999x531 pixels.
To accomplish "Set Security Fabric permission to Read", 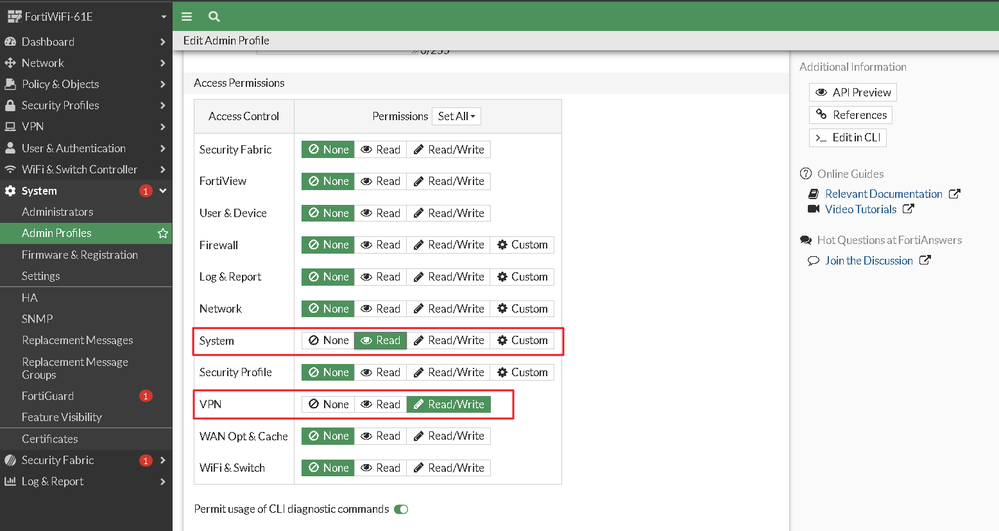I will (x=380, y=150).
